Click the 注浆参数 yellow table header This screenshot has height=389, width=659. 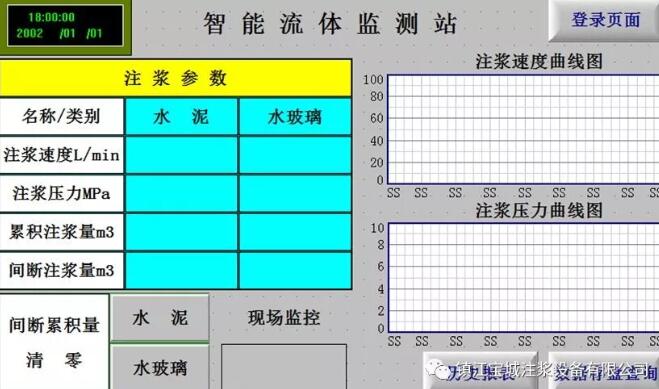[x=175, y=78]
